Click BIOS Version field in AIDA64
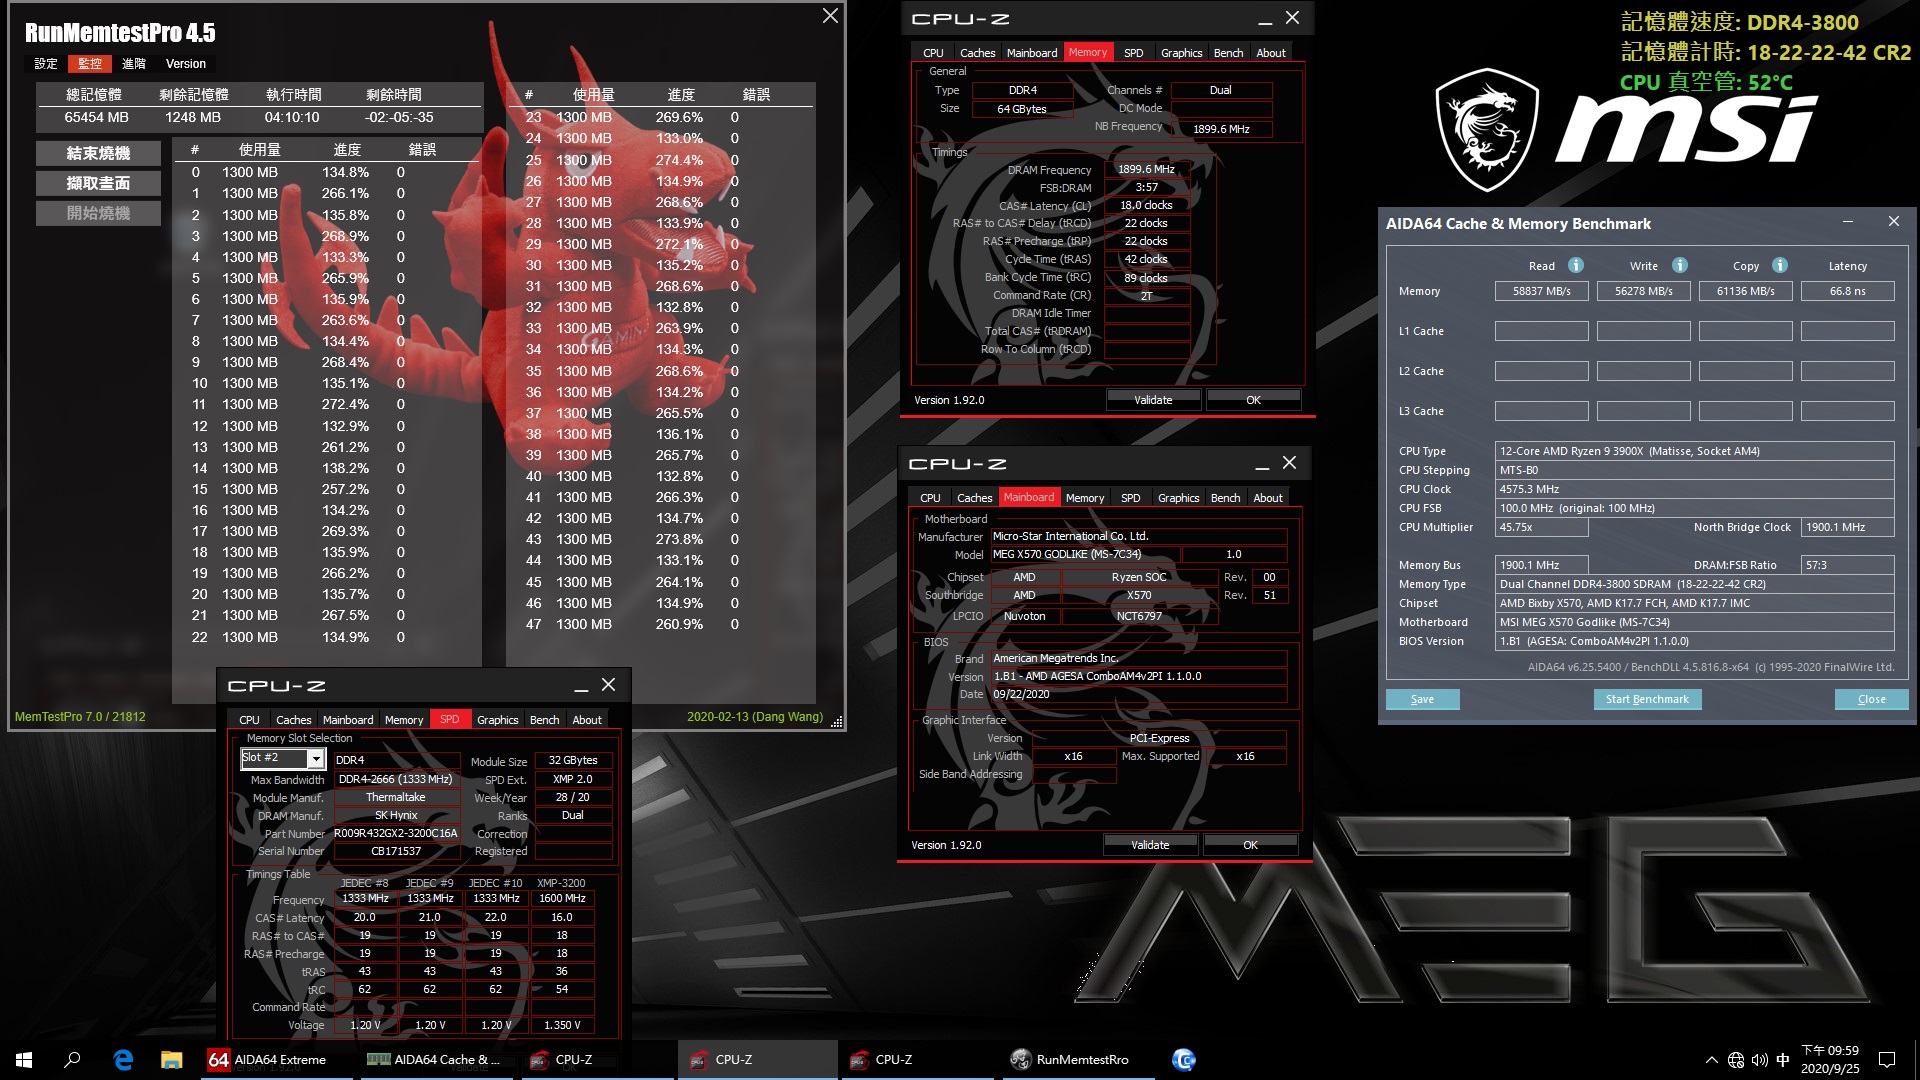This screenshot has width=1920, height=1080. tap(1694, 641)
